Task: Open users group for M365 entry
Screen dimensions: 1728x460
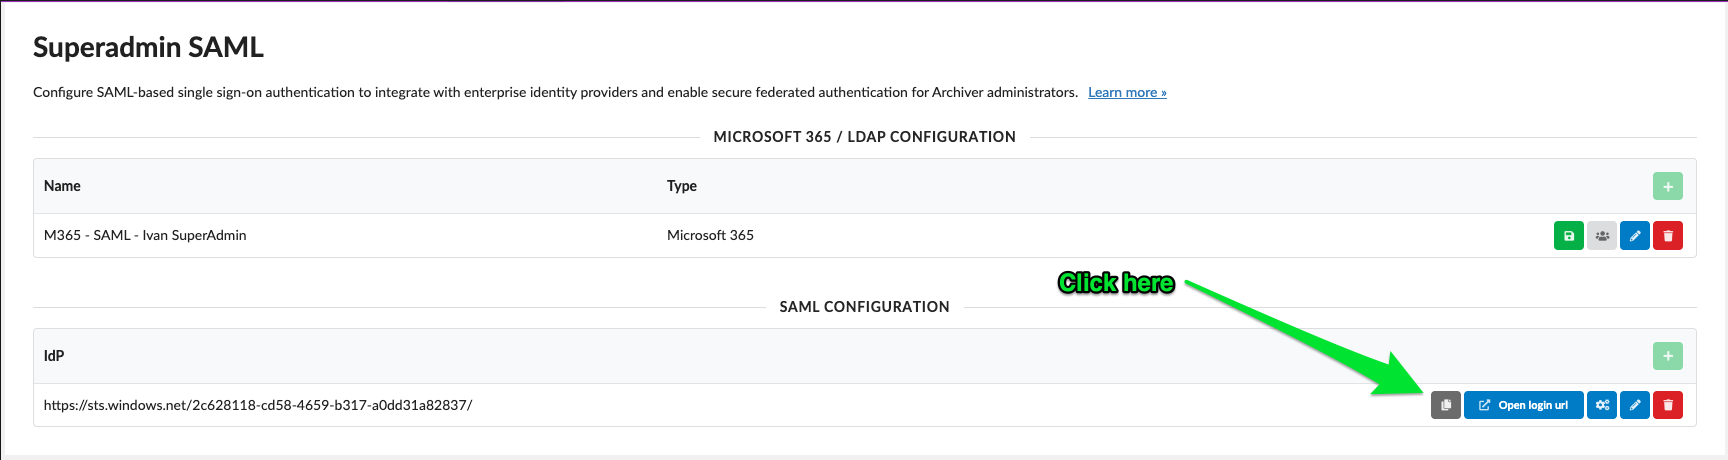Action: [1602, 236]
